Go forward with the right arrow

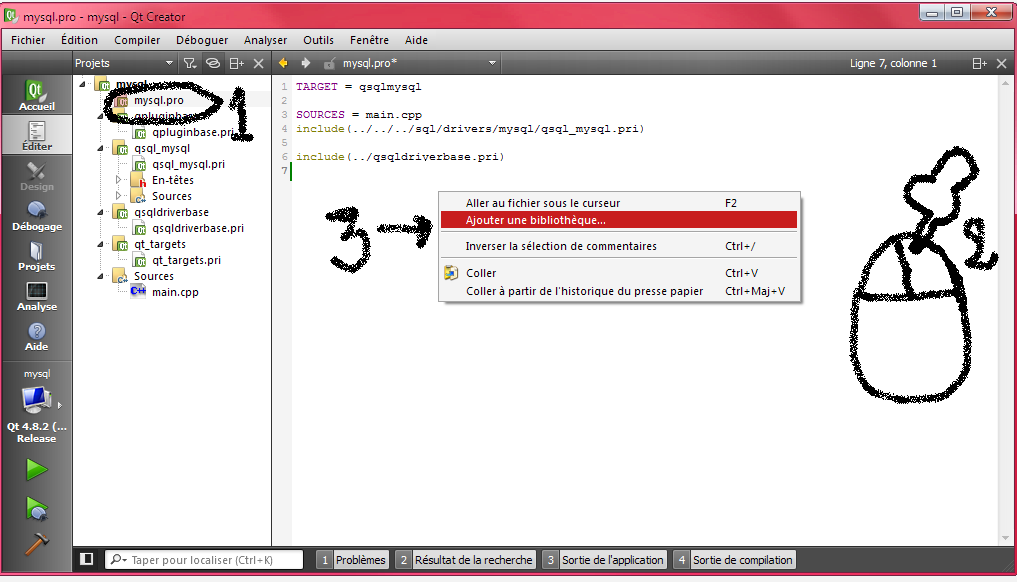point(305,63)
